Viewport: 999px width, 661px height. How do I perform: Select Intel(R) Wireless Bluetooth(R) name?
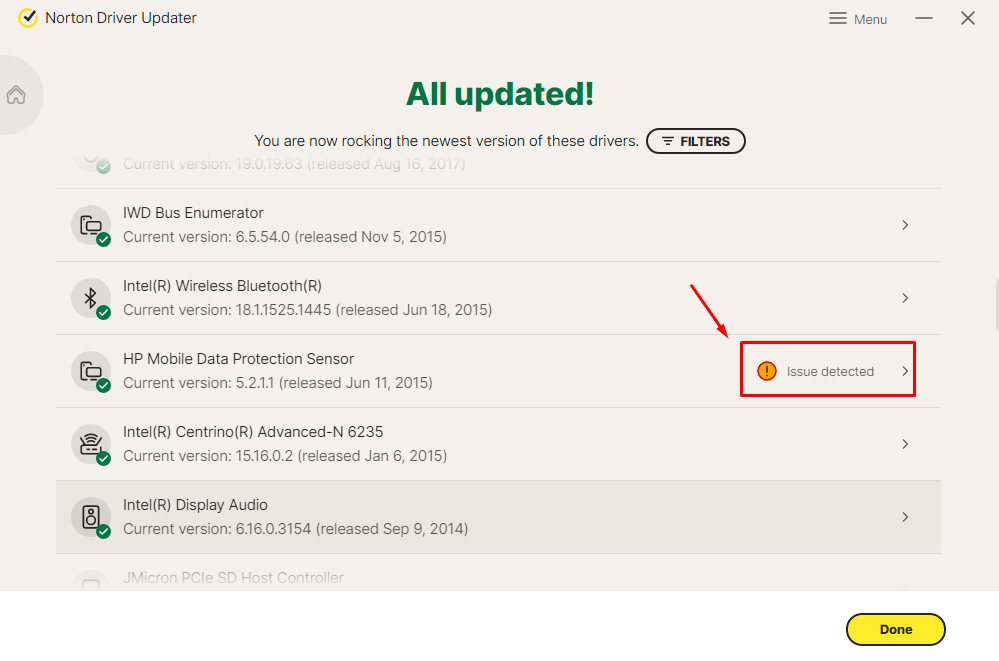[x=222, y=286]
